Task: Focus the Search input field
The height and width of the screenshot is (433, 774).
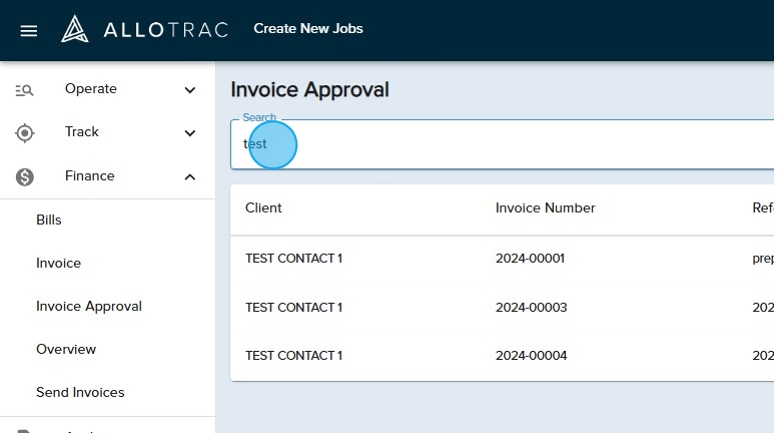Action: pyautogui.click(x=500, y=144)
